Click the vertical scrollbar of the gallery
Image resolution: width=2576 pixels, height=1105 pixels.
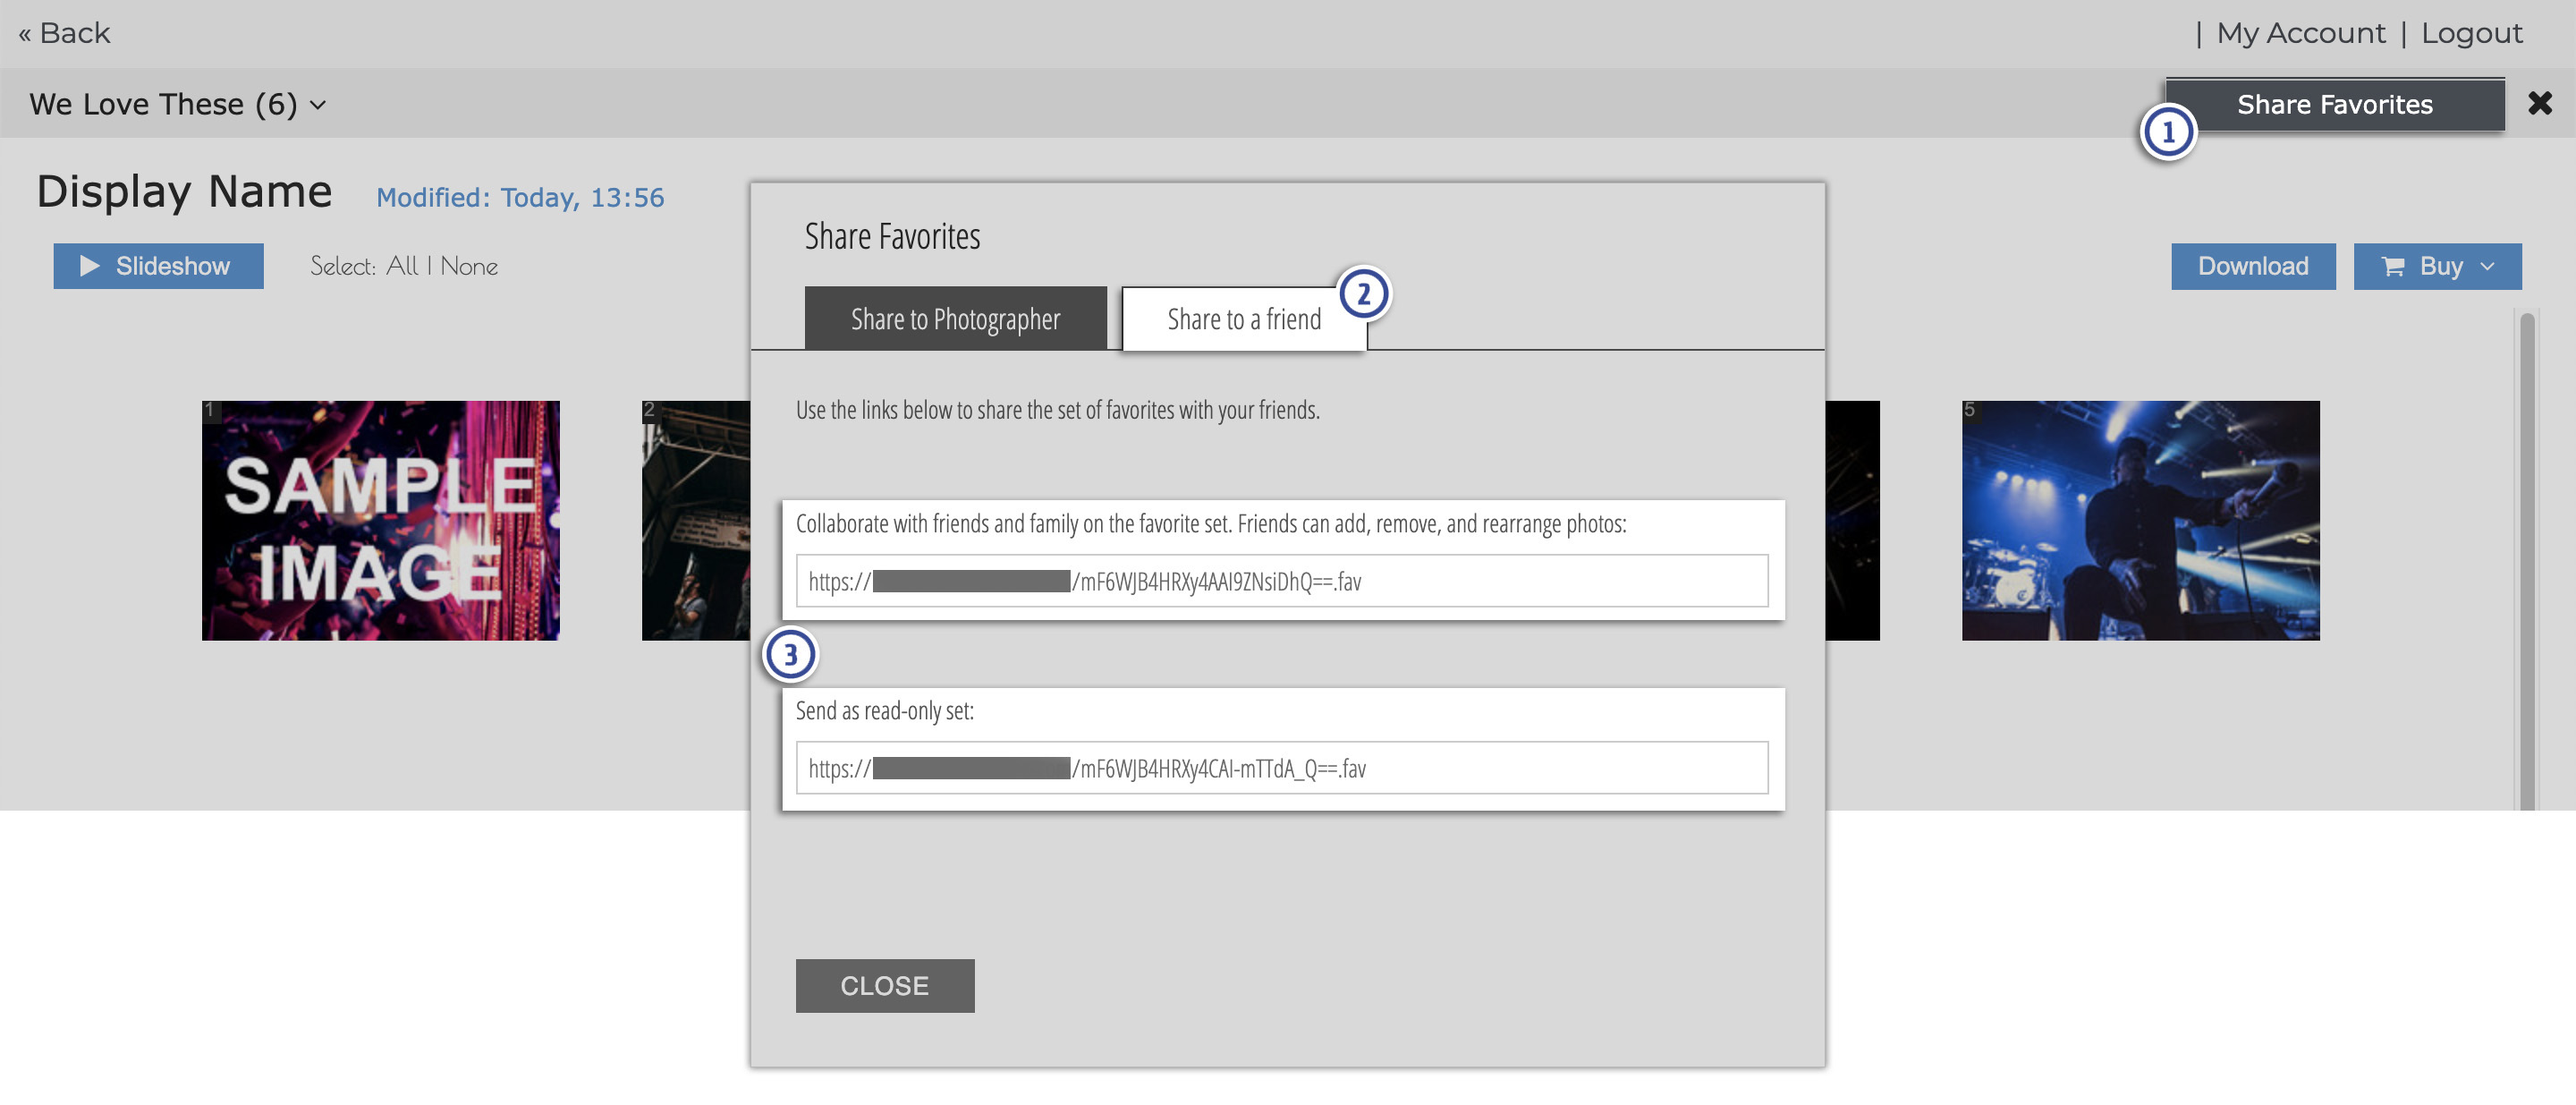click(x=2526, y=560)
